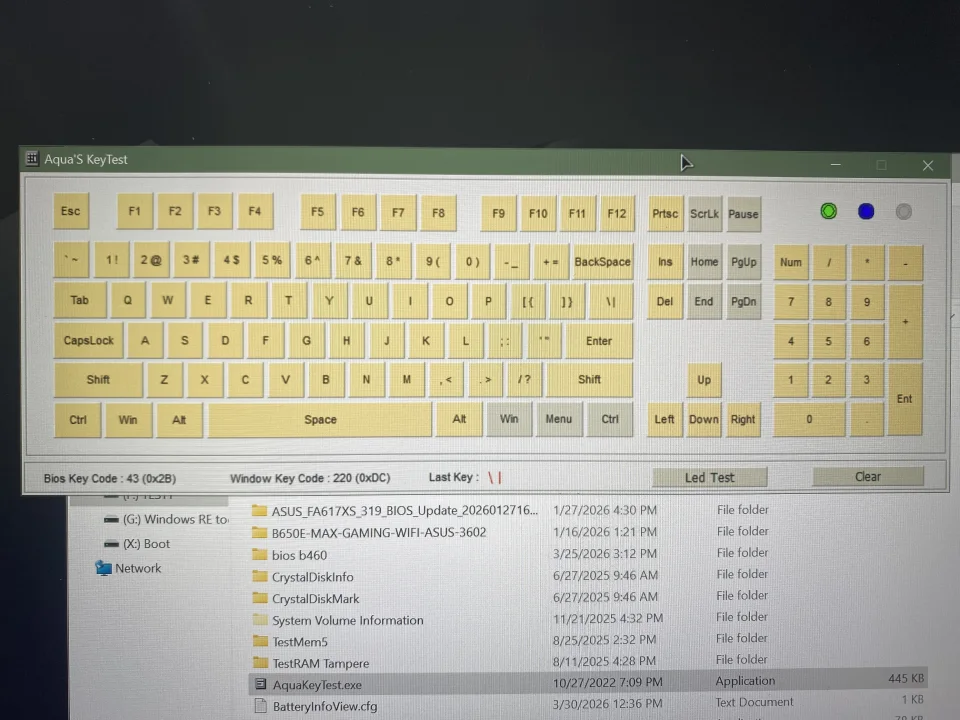The image size is (960, 720).
Task: Click the Aqua'S KeyTest title bar icon
Action: coord(32,159)
